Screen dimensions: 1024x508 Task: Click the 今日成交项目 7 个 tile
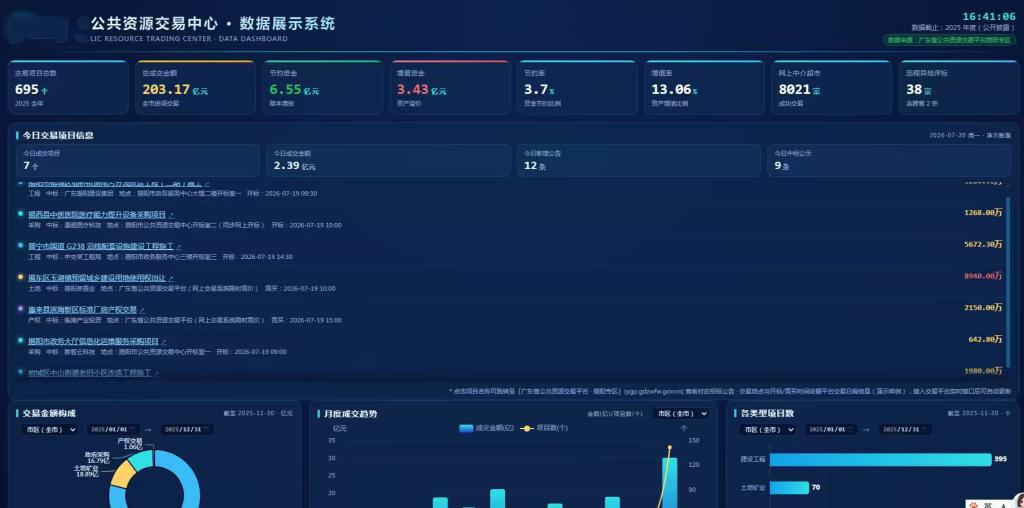[x=138, y=161]
